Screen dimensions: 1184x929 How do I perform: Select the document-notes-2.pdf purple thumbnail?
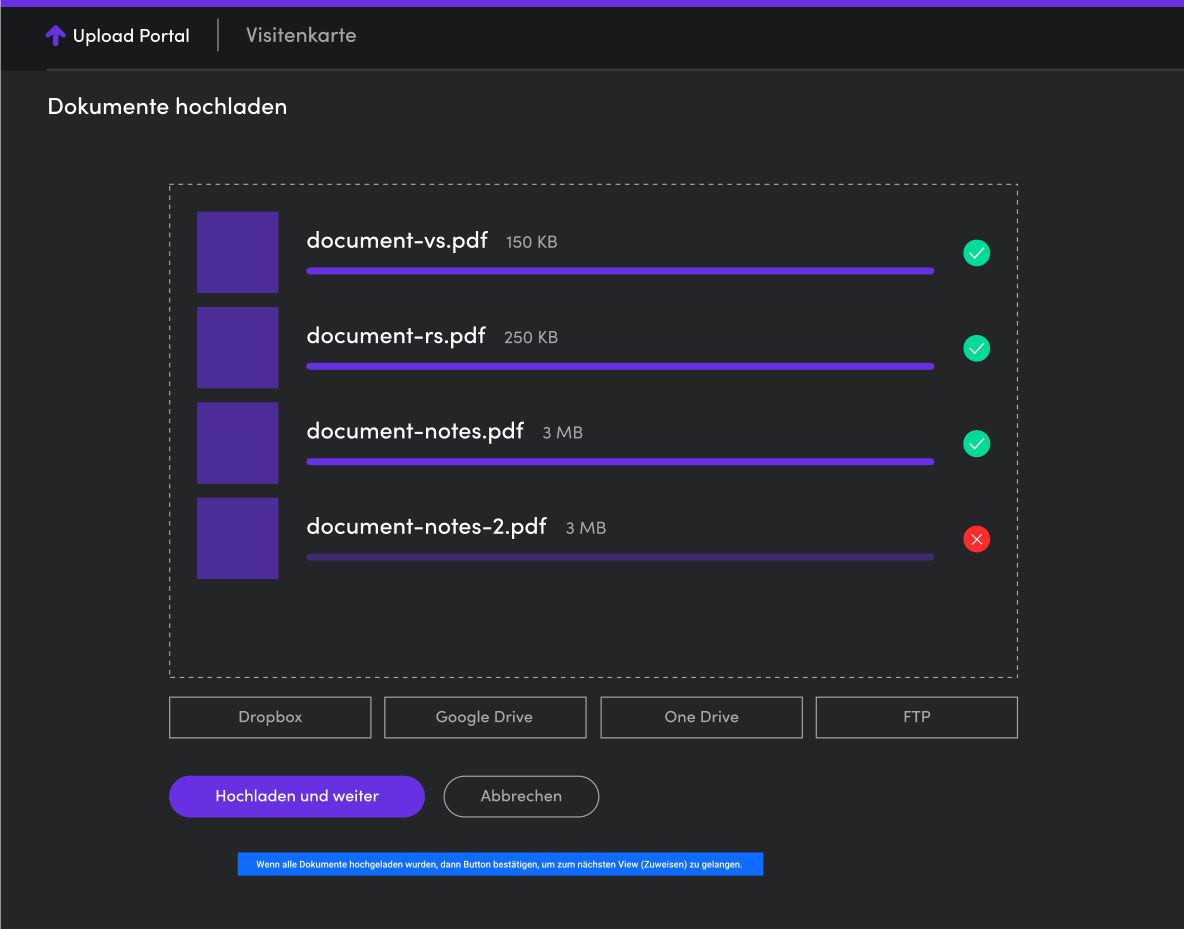(237, 538)
